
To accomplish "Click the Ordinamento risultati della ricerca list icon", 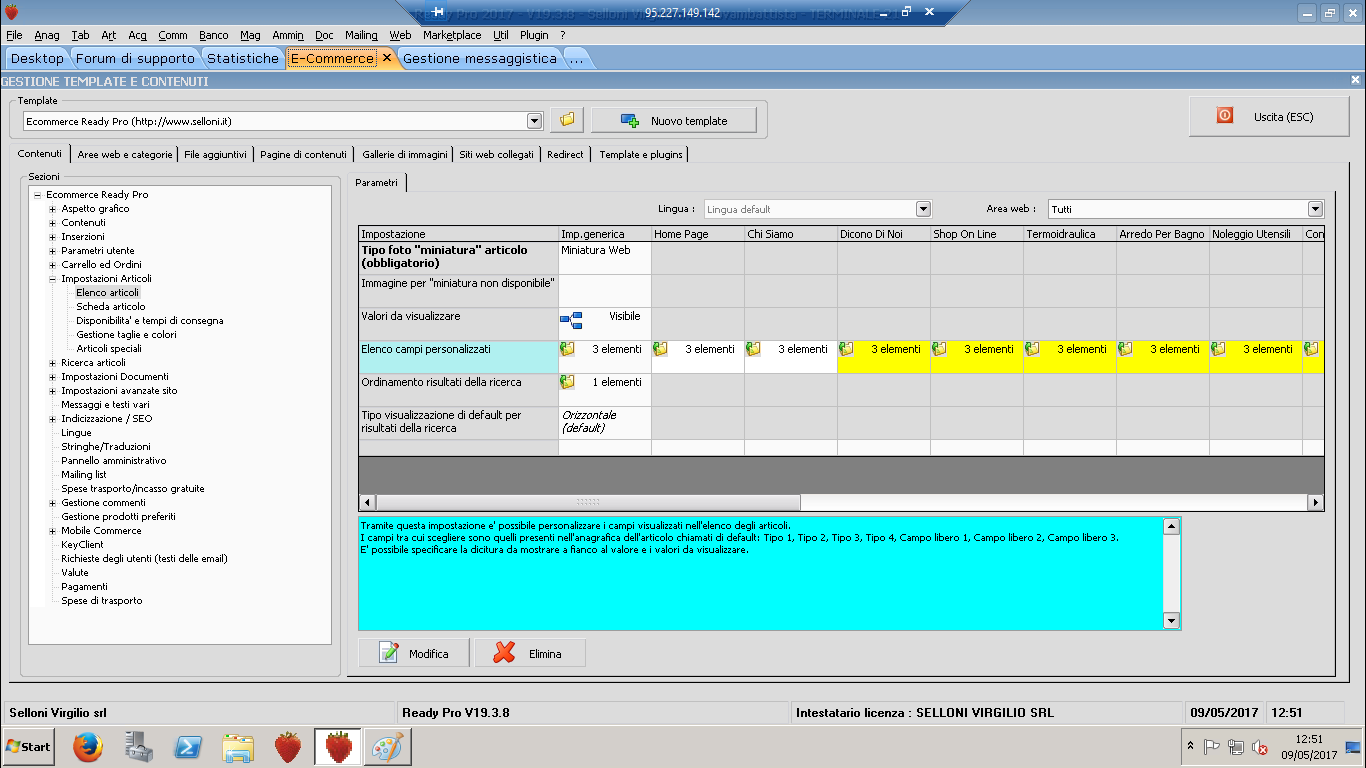I will pos(568,382).
